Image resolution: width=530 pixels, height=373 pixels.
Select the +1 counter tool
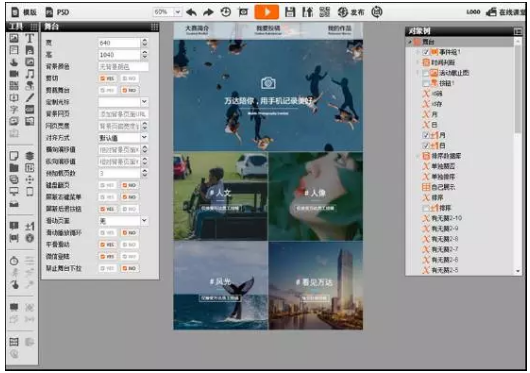coord(30,226)
